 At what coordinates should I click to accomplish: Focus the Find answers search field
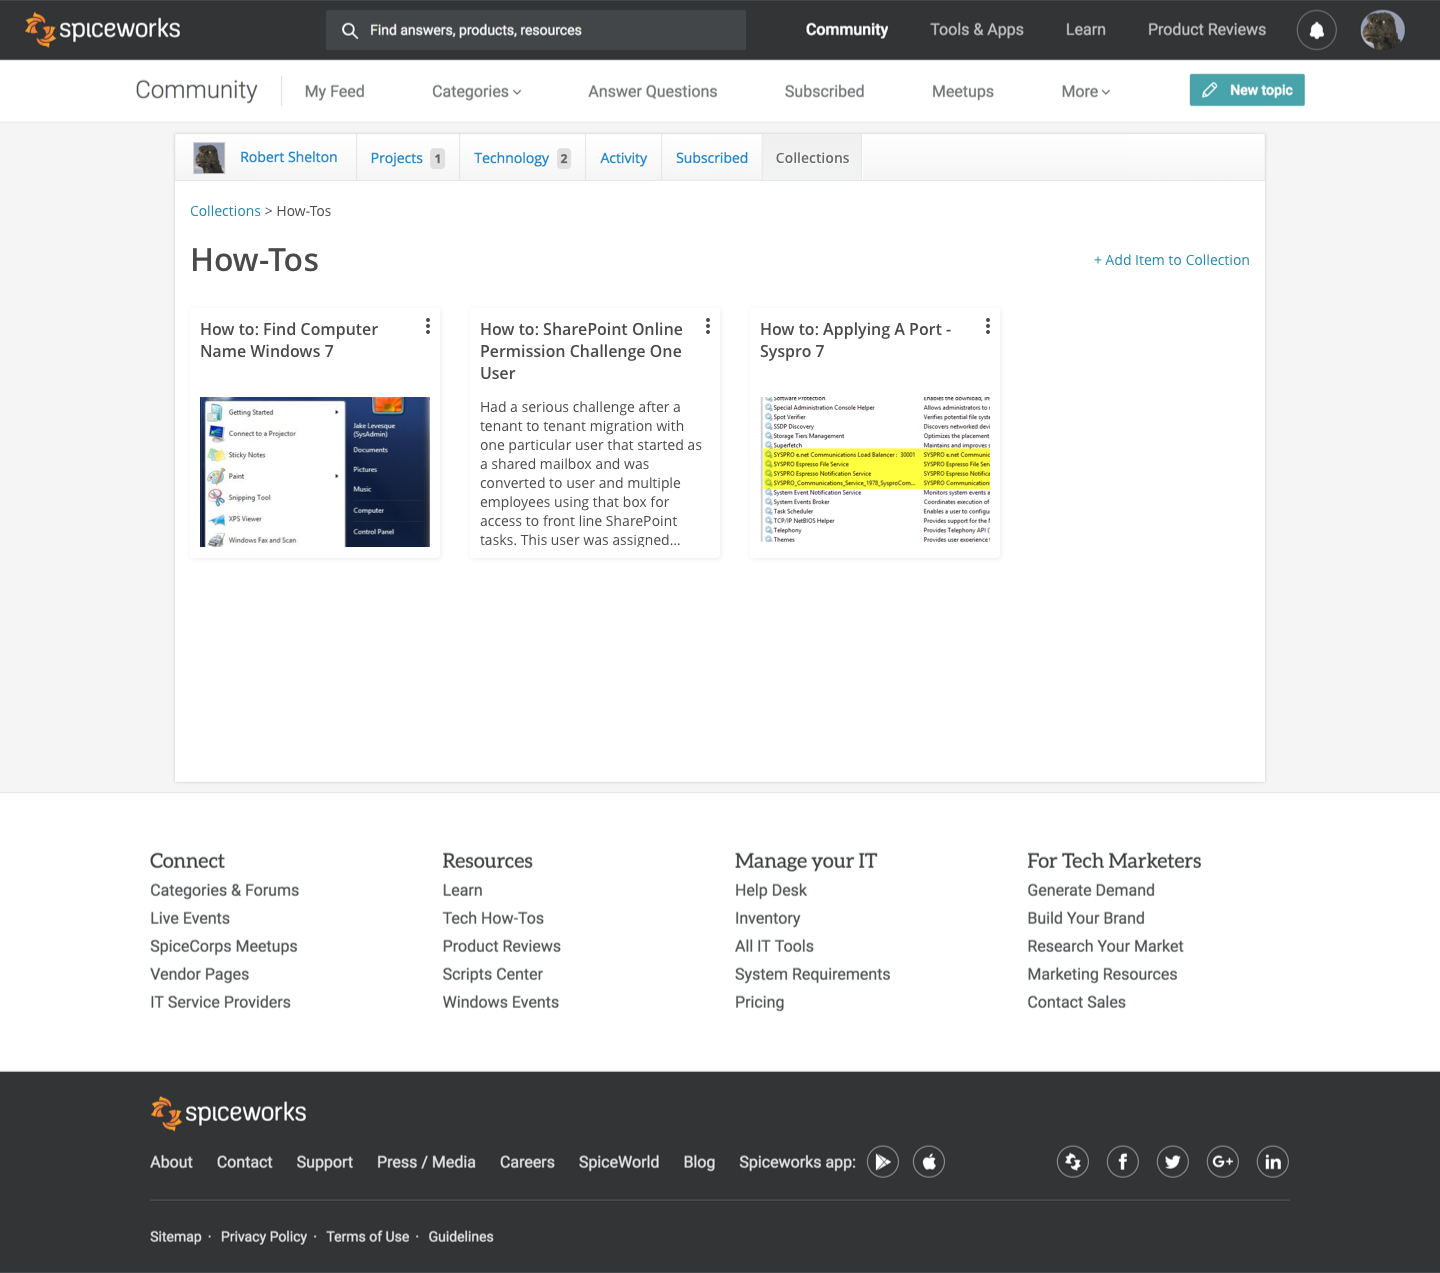coord(536,30)
